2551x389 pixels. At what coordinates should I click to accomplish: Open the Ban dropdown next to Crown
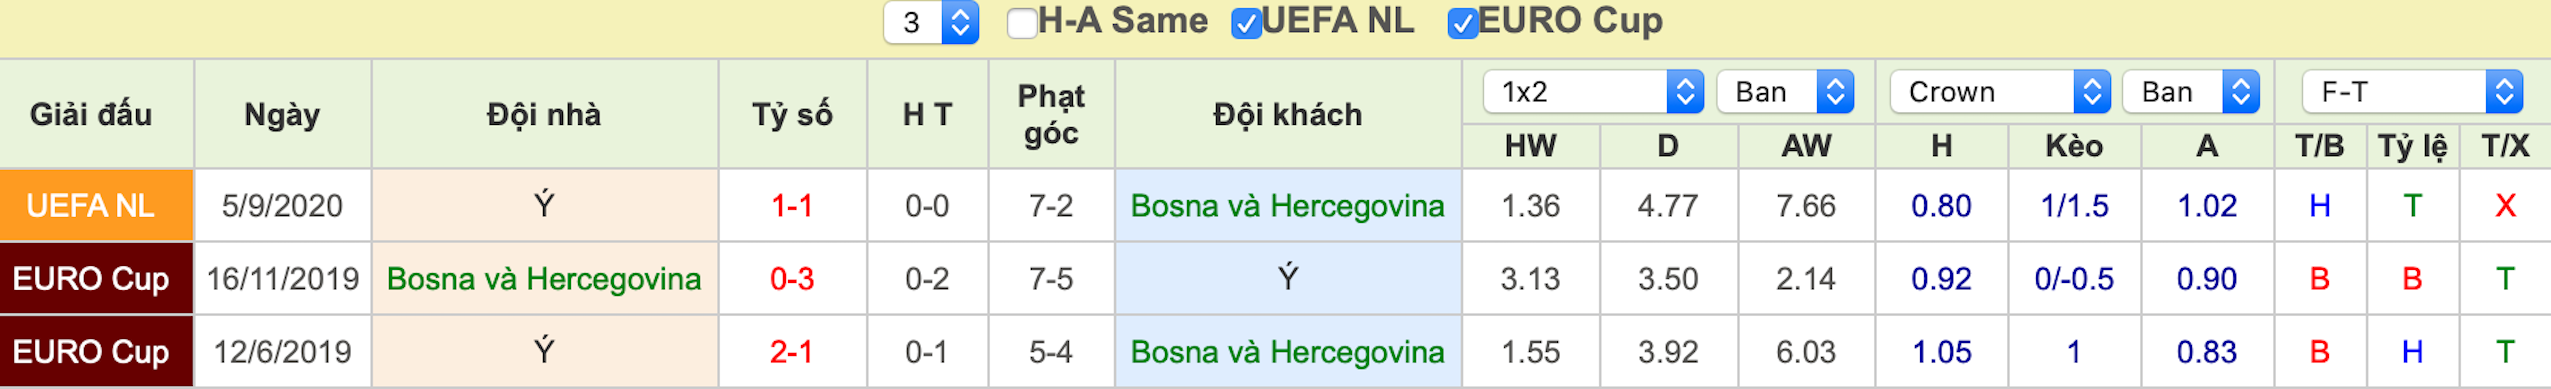tap(2191, 92)
